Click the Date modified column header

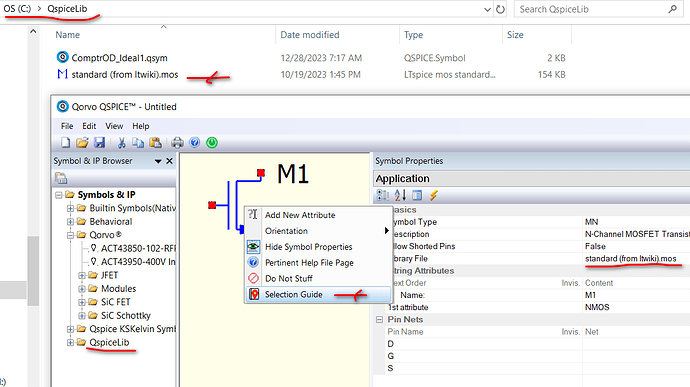tap(310, 35)
